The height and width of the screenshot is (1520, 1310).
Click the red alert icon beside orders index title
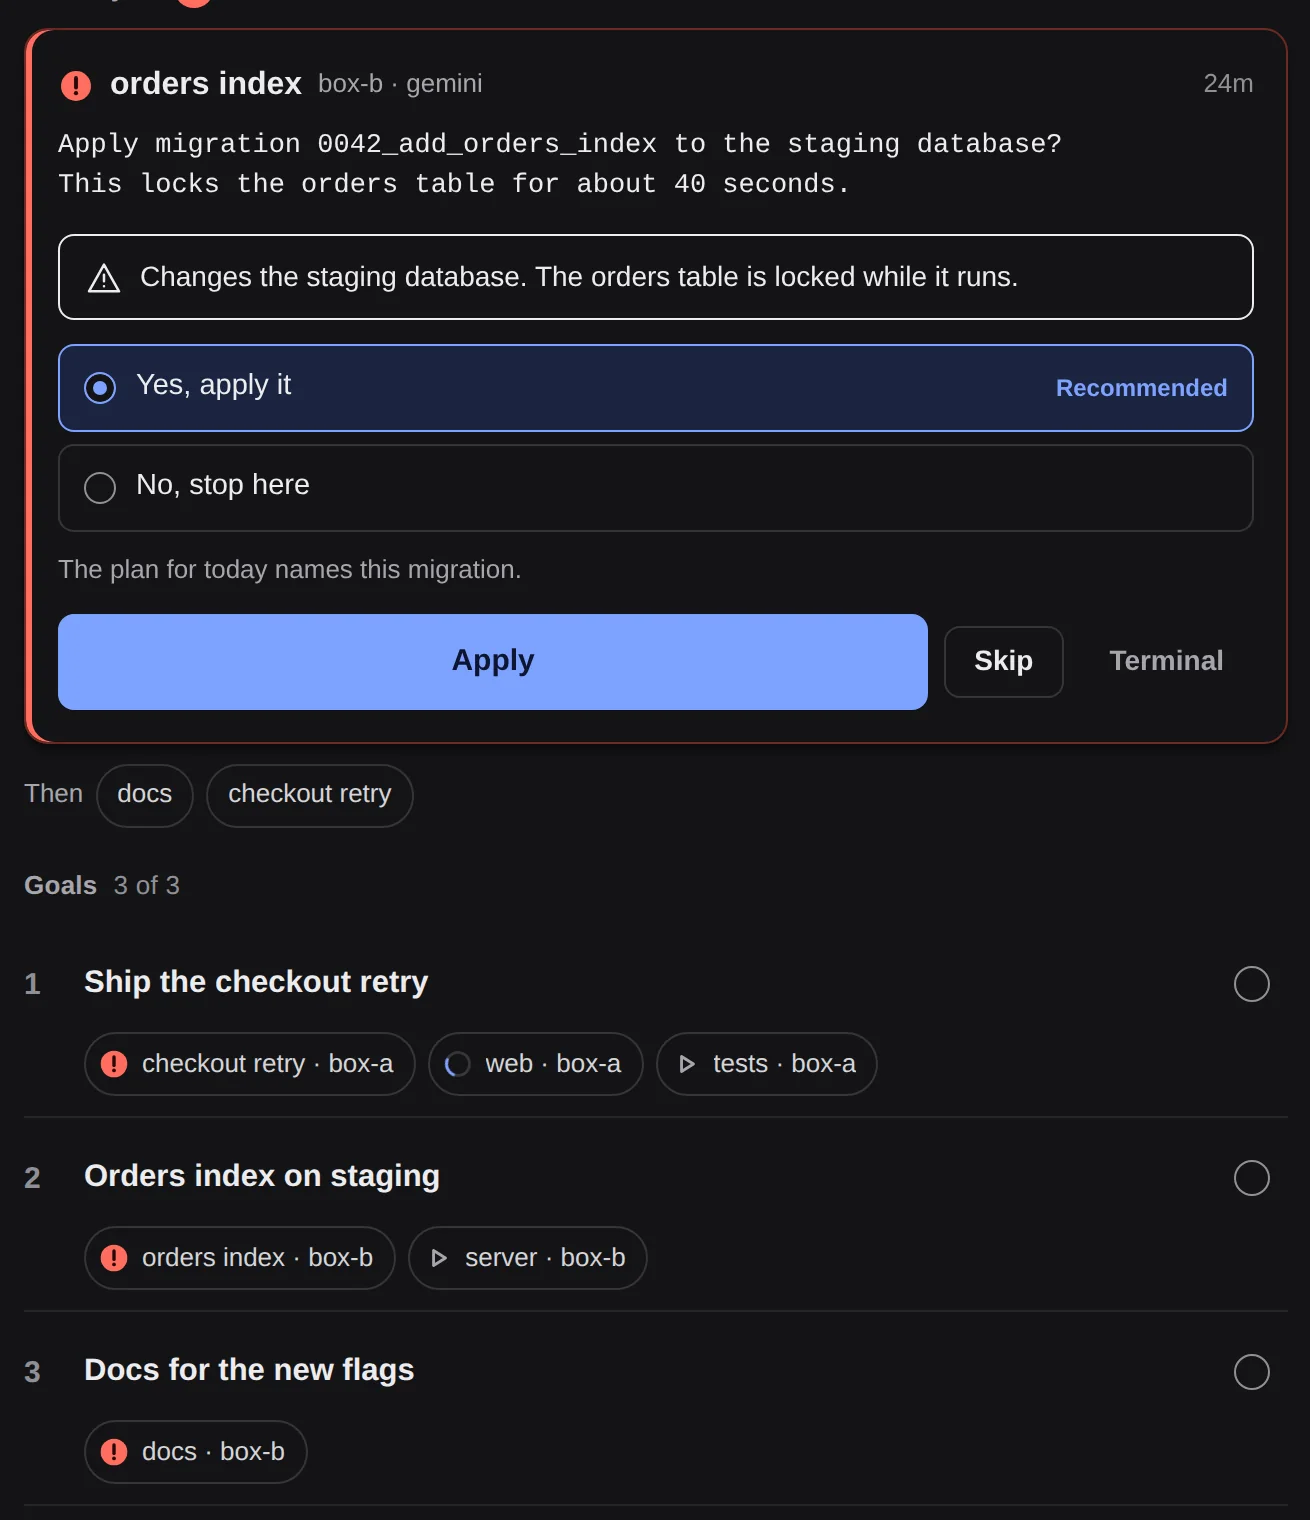tap(76, 85)
